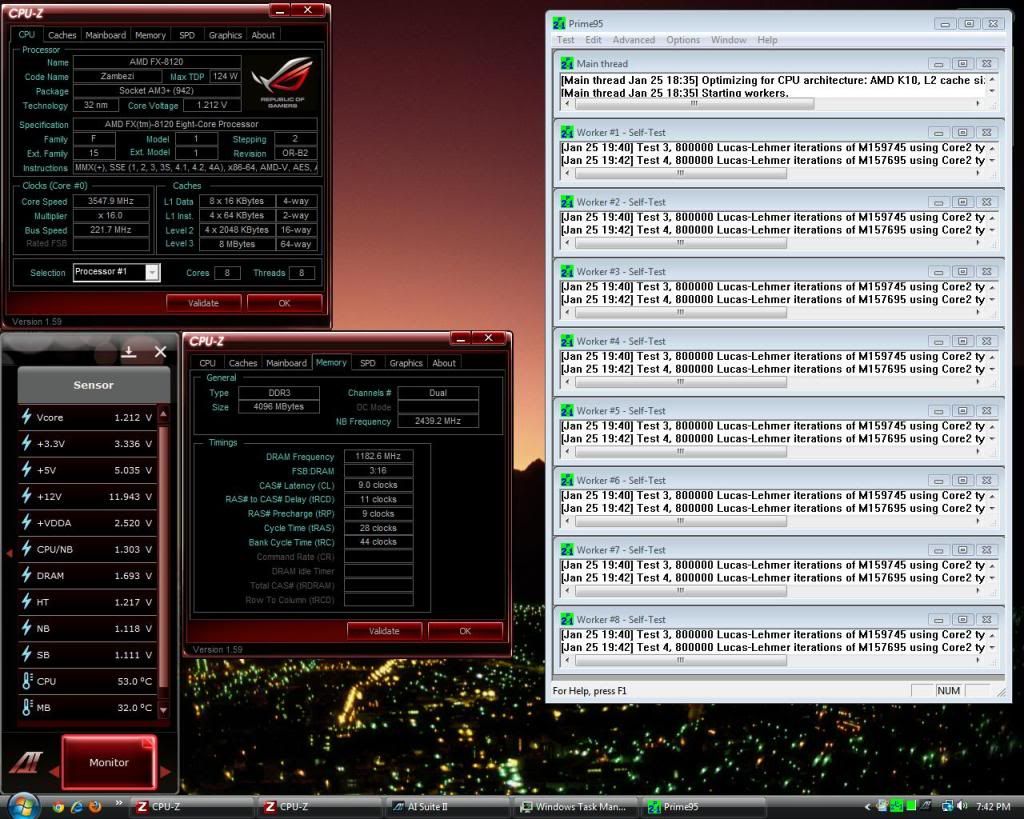
Task: Expand hidden system tray icons arrow
Action: pyautogui.click(x=867, y=806)
